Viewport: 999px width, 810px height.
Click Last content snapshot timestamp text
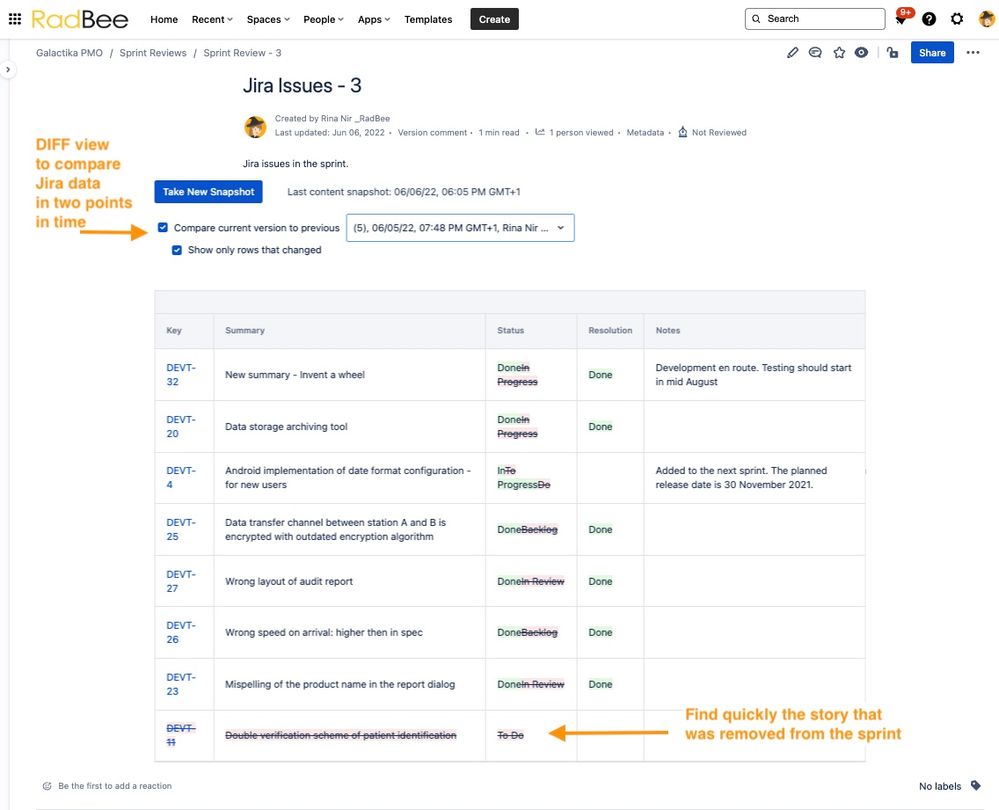pyautogui.click(x=404, y=192)
